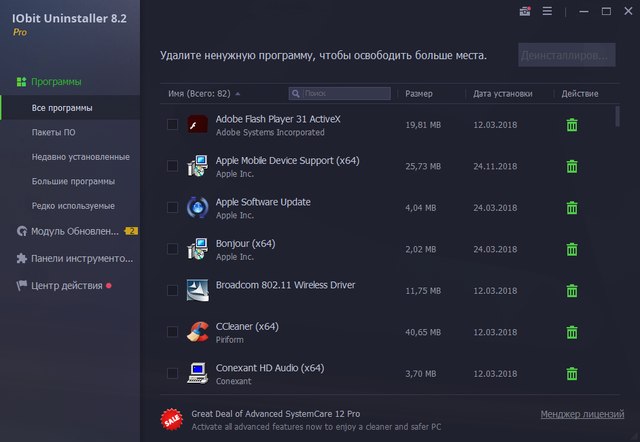Screen dimensions: 640x442
Task: Open the Пакеты ПО category
Action: pyautogui.click(x=53, y=132)
